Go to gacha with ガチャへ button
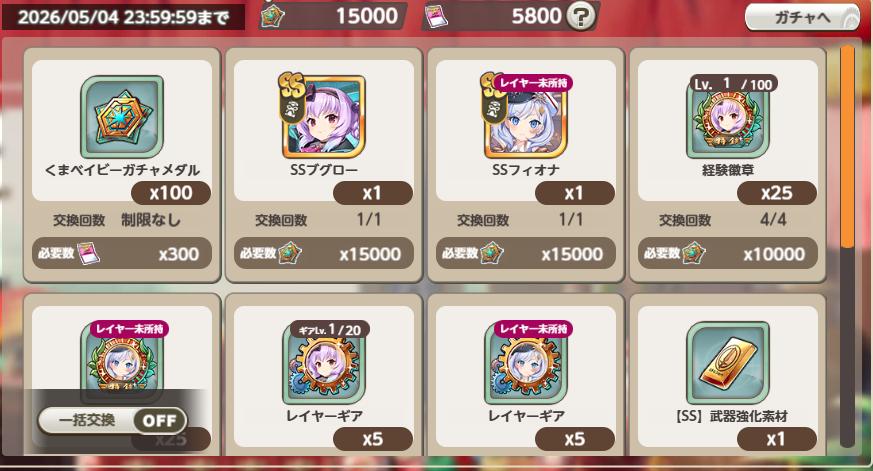Viewport: 873px width, 471px height. pyautogui.click(x=802, y=18)
